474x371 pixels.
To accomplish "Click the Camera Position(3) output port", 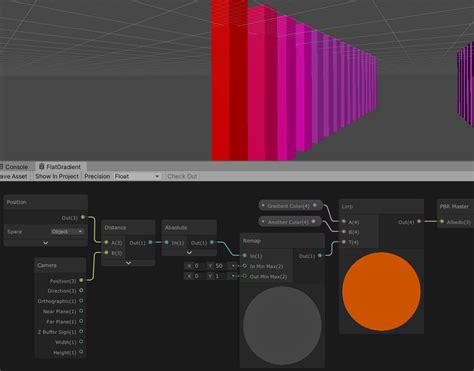I will pos(81,280).
